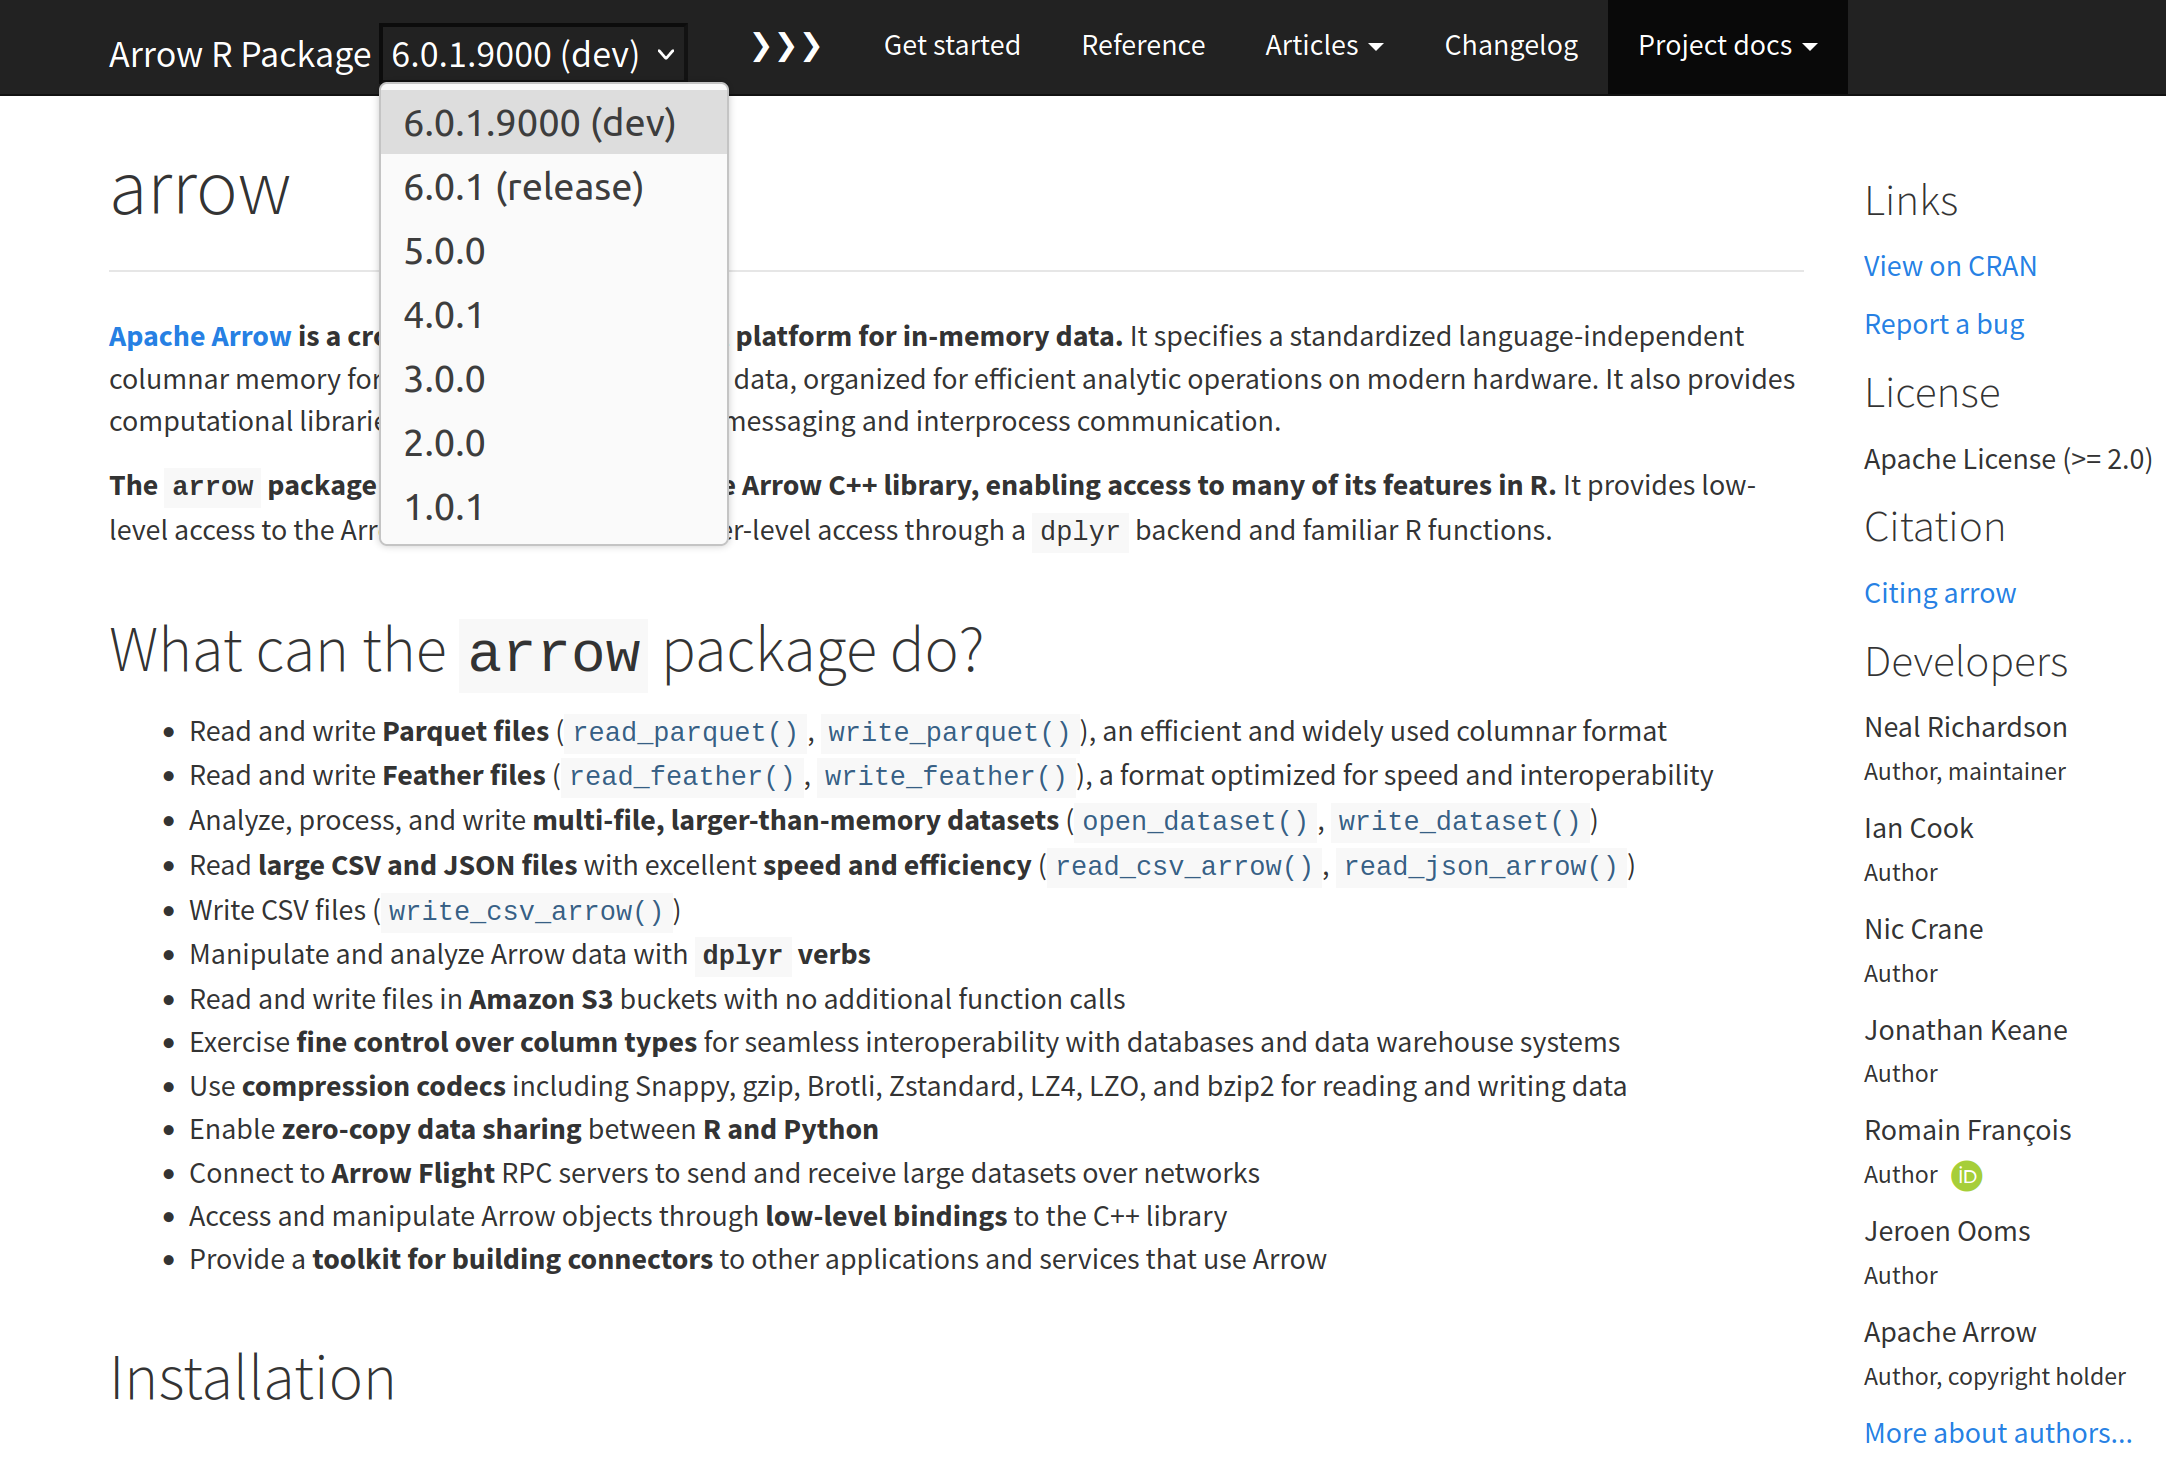The width and height of the screenshot is (2166, 1457).
Task: Open the Get started page
Action: point(952,46)
